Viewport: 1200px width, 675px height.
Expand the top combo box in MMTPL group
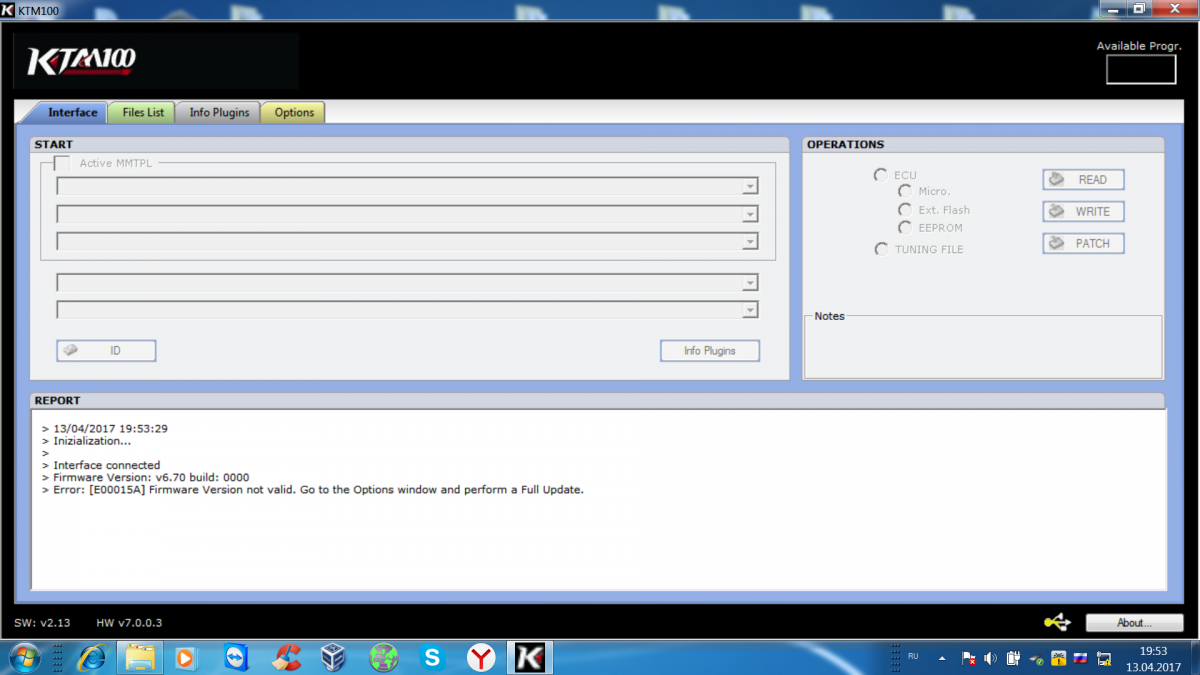pos(750,186)
